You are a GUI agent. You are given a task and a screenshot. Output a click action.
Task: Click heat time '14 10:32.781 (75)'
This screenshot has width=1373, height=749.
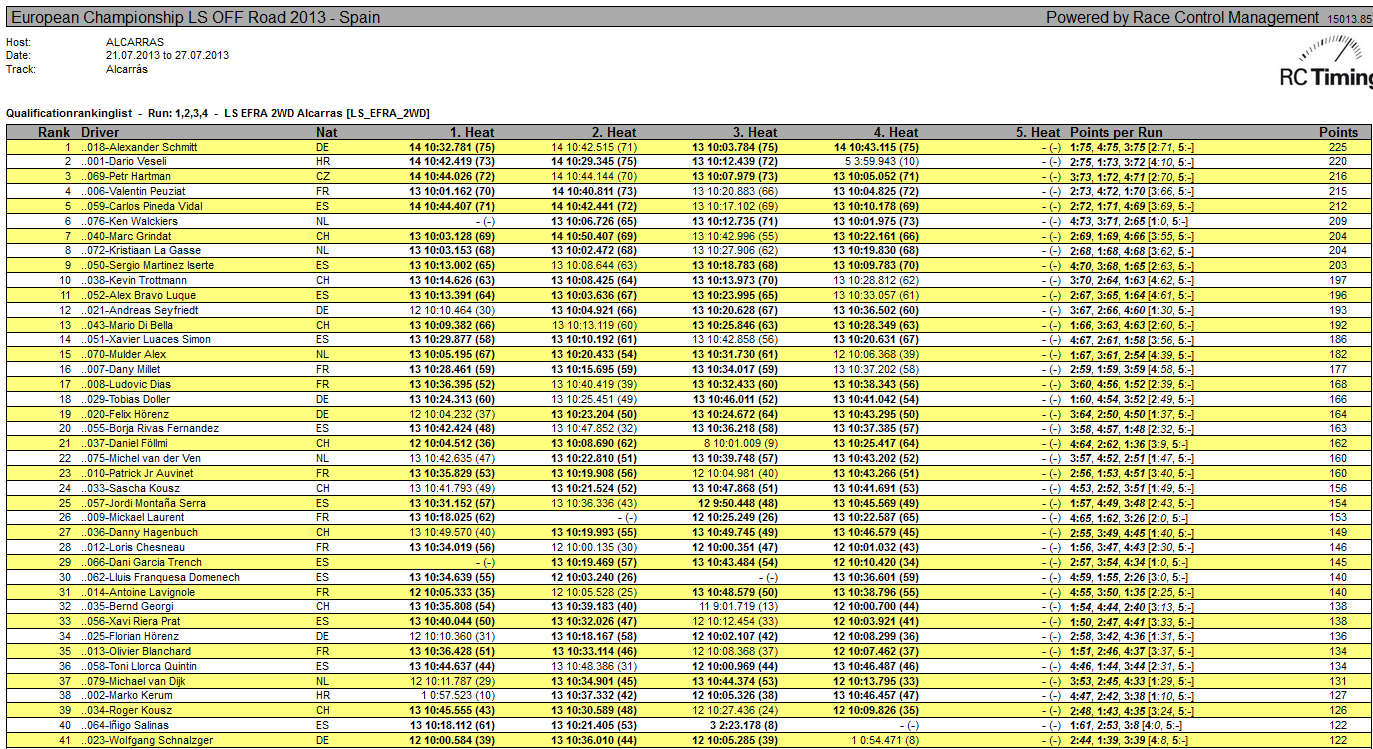(452, 147)
